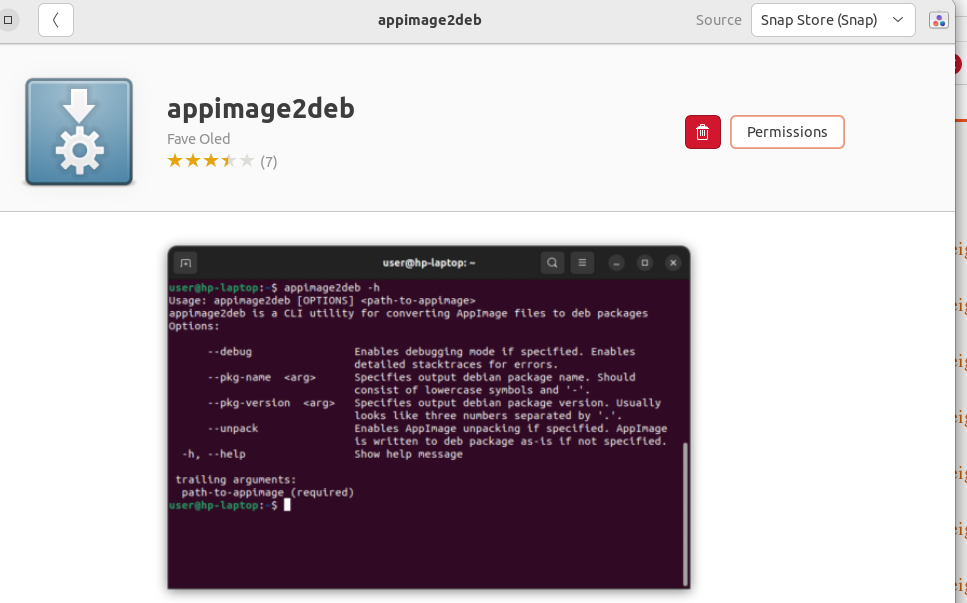Click the colored dots icon beside Source dropdown
Screen dimensions: 967x603
click(x=938, y=20)
